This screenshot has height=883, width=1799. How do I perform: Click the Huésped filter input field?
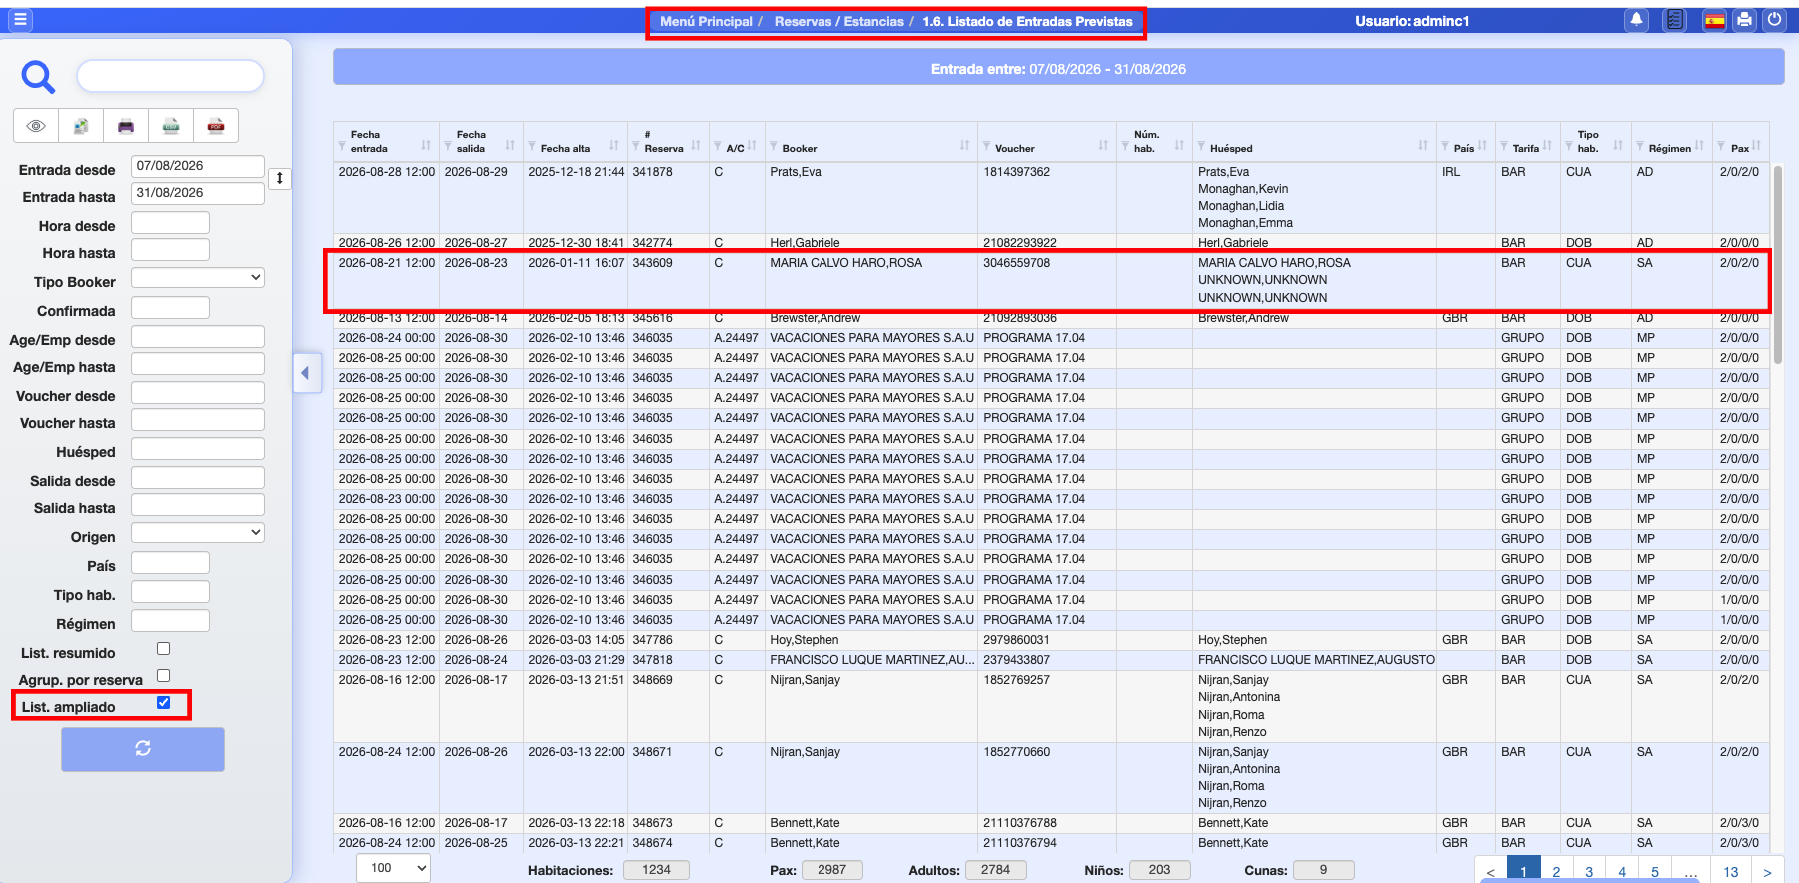click(x=198, y=448)
